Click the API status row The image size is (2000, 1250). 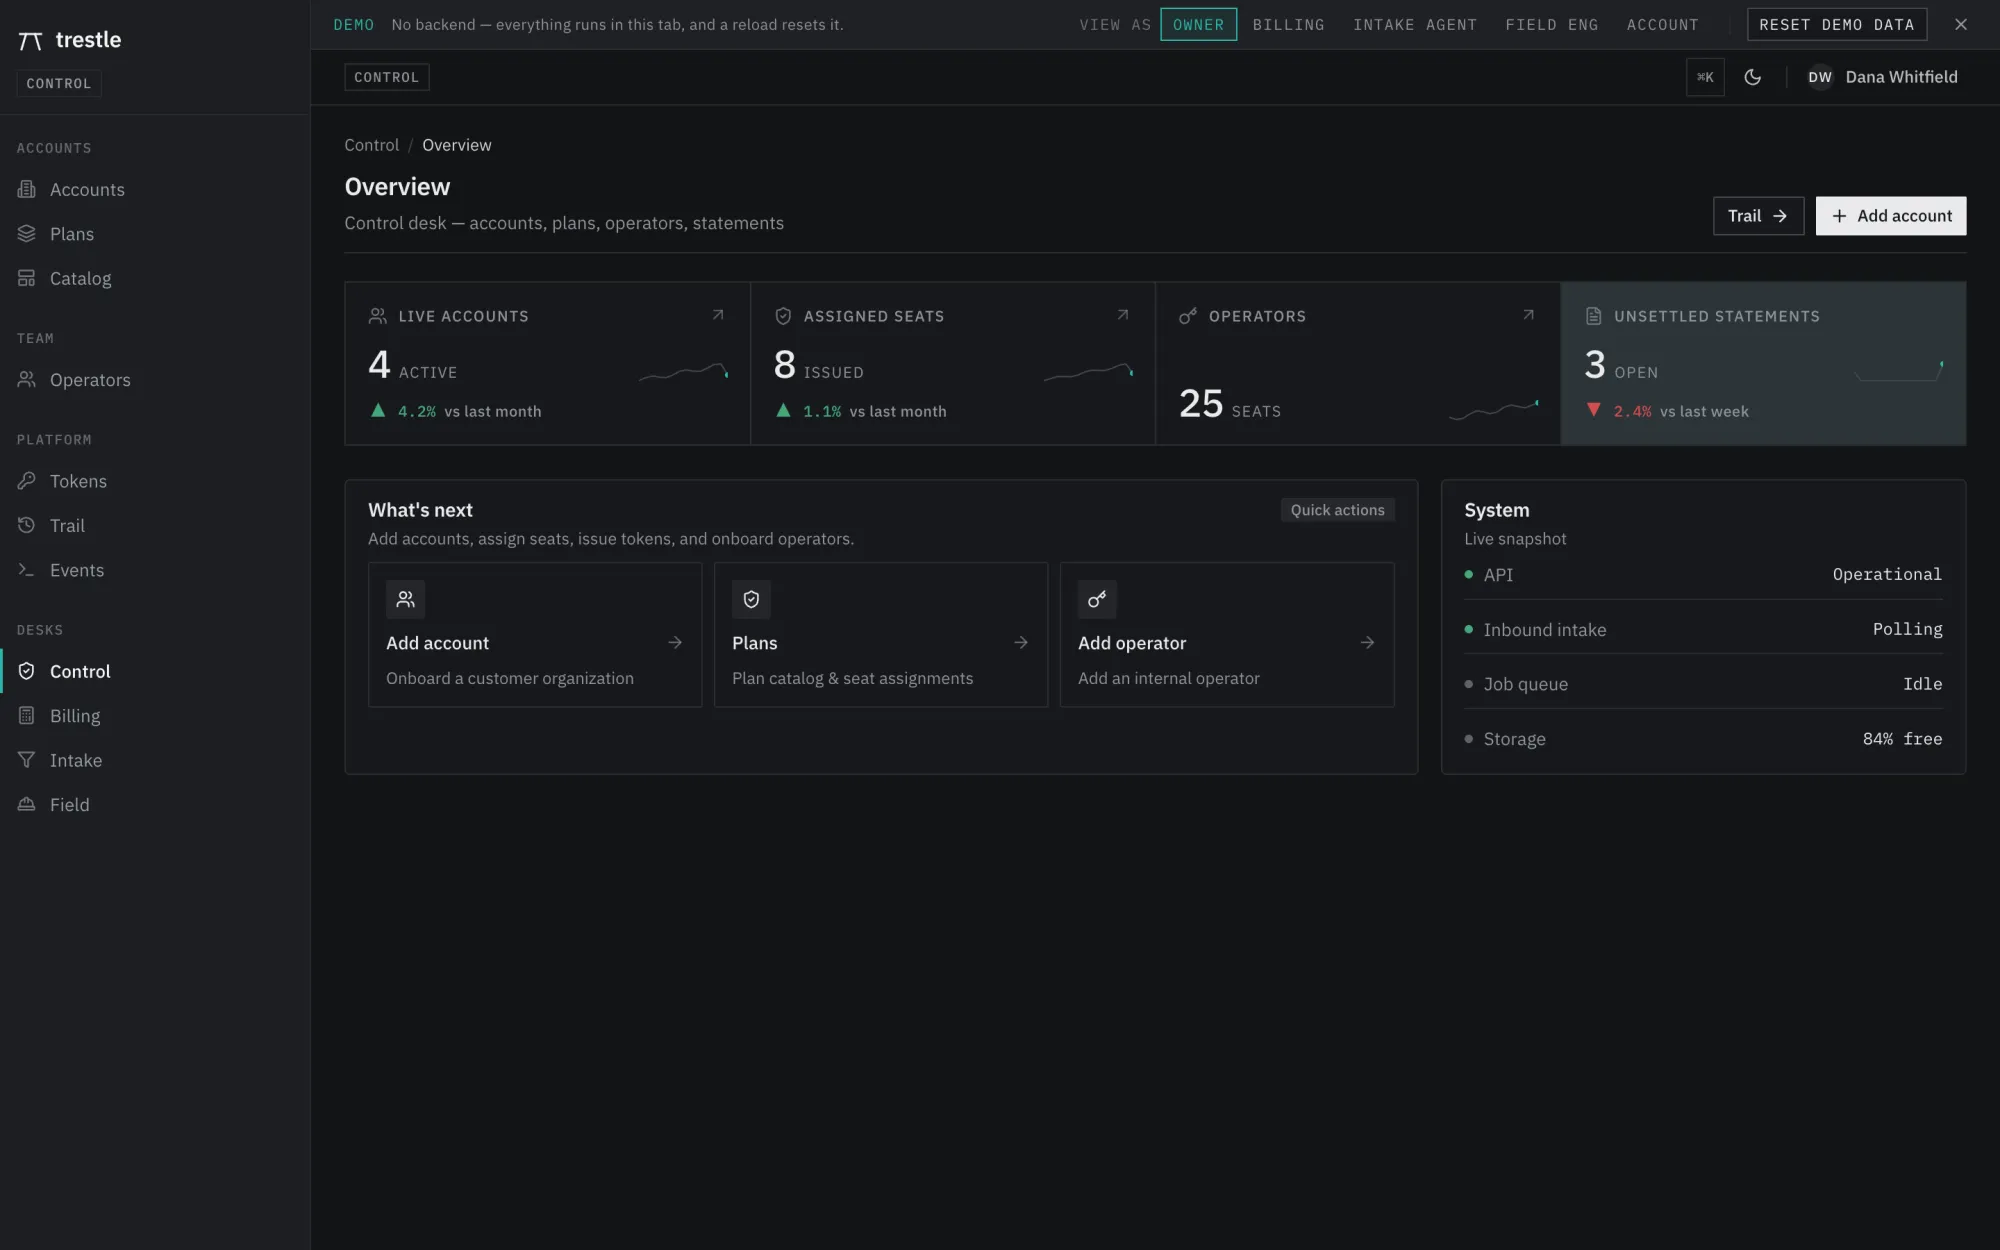1703,574
